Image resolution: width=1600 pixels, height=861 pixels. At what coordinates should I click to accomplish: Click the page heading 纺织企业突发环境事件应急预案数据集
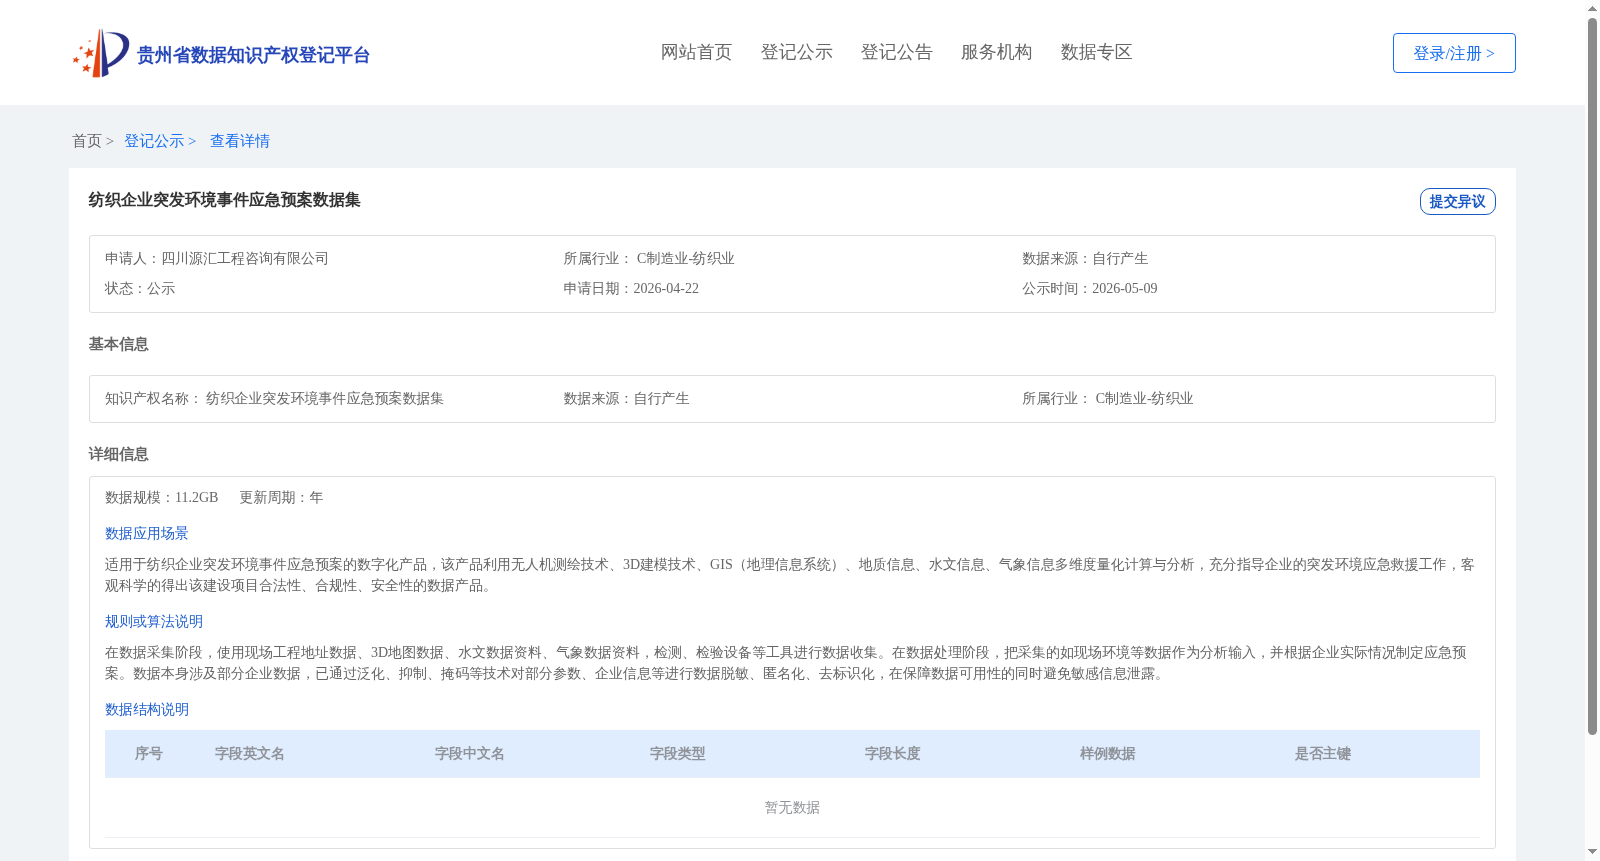point(224,200)
